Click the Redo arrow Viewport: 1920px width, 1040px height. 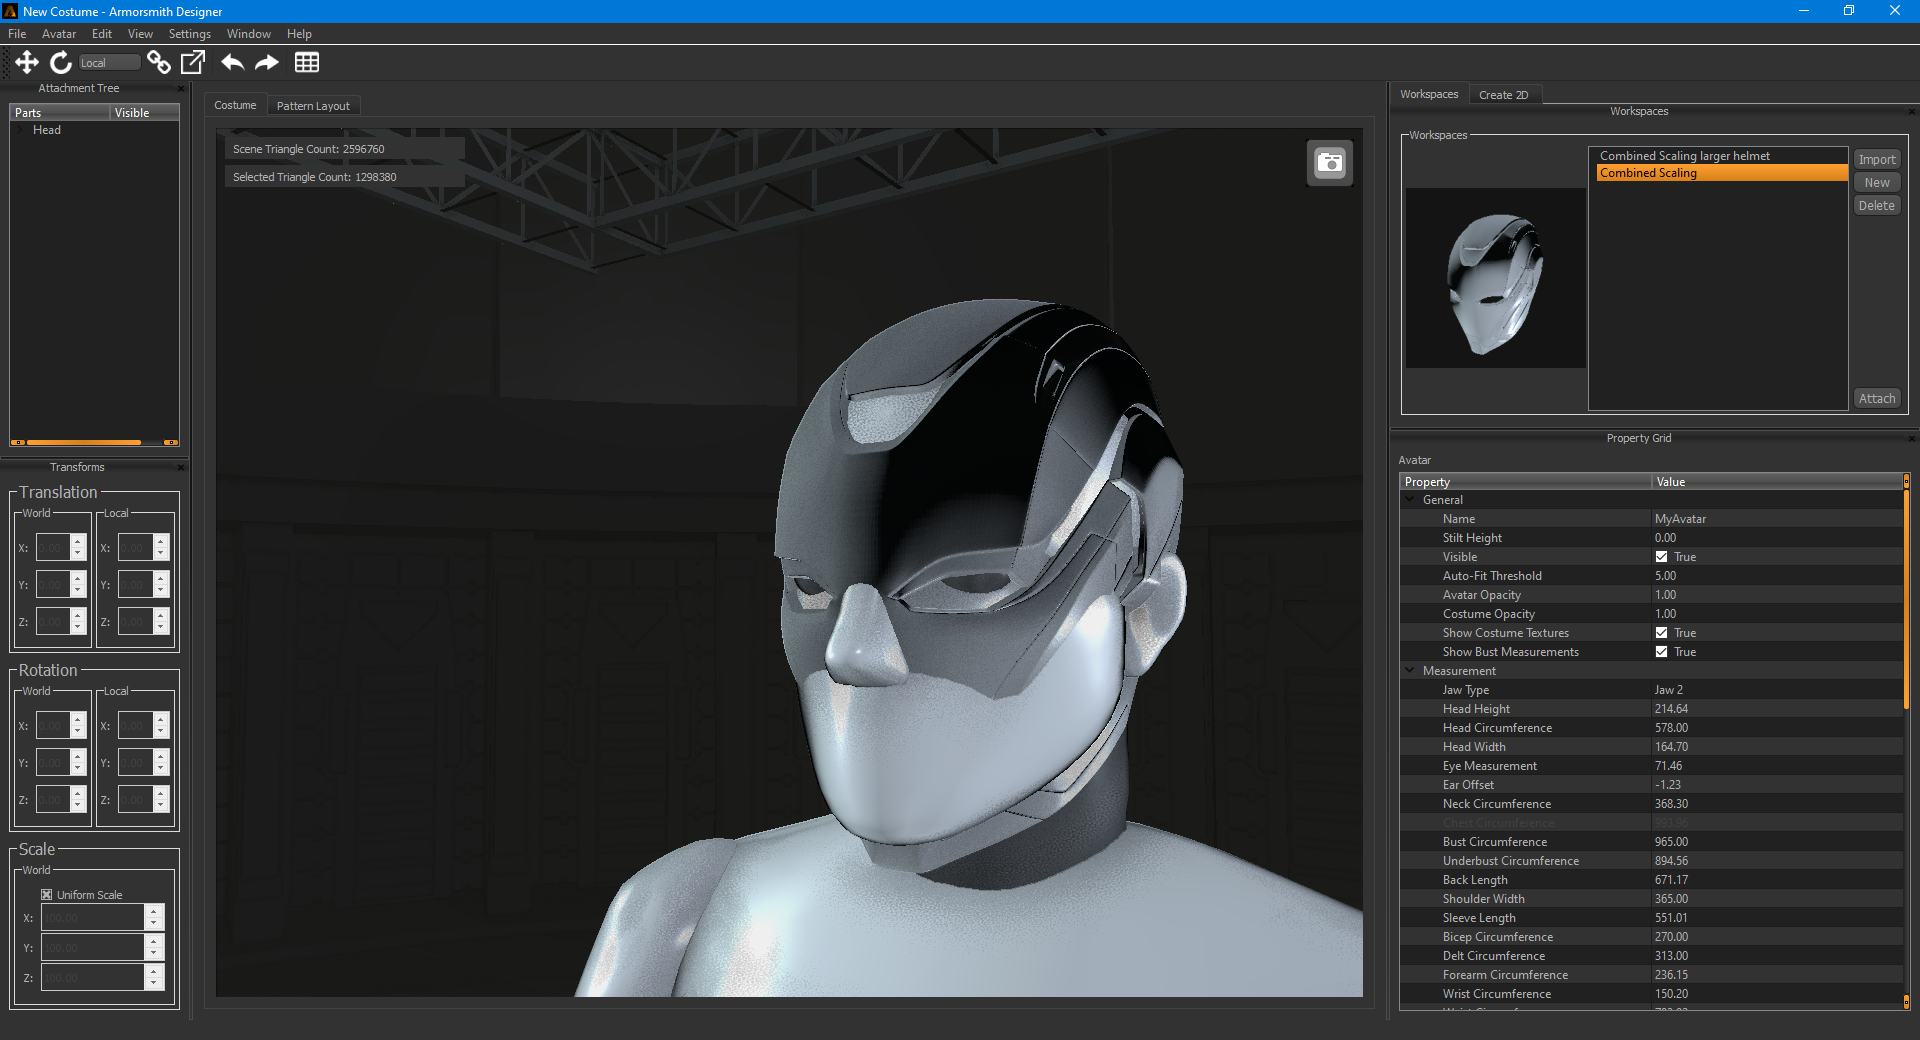coord(267,62)
